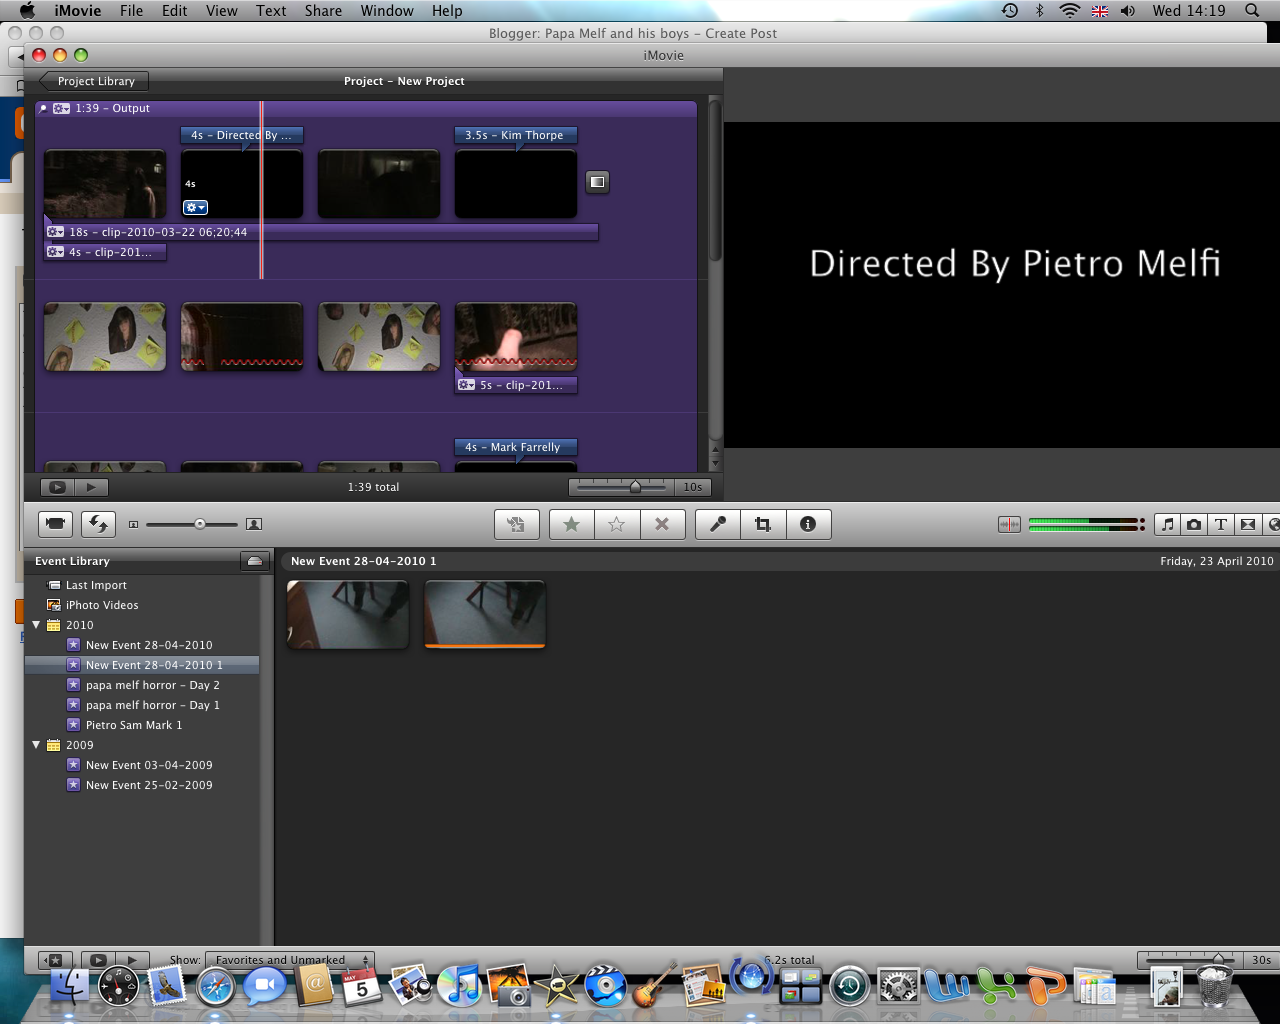Image resolution: width=1280 pixels, height=1024 pixels.
Task: Open iTunes from the Dock
Action: tap(460, 987)
